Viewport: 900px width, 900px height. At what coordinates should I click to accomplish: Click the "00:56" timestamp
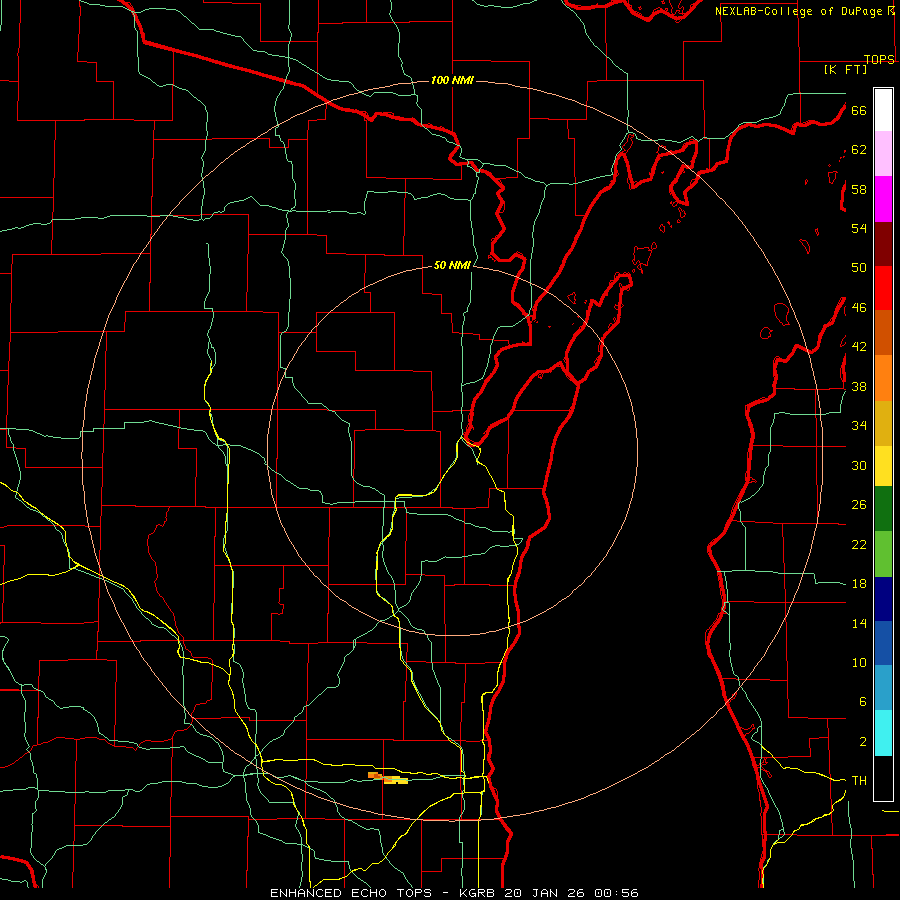coord(616,893)
